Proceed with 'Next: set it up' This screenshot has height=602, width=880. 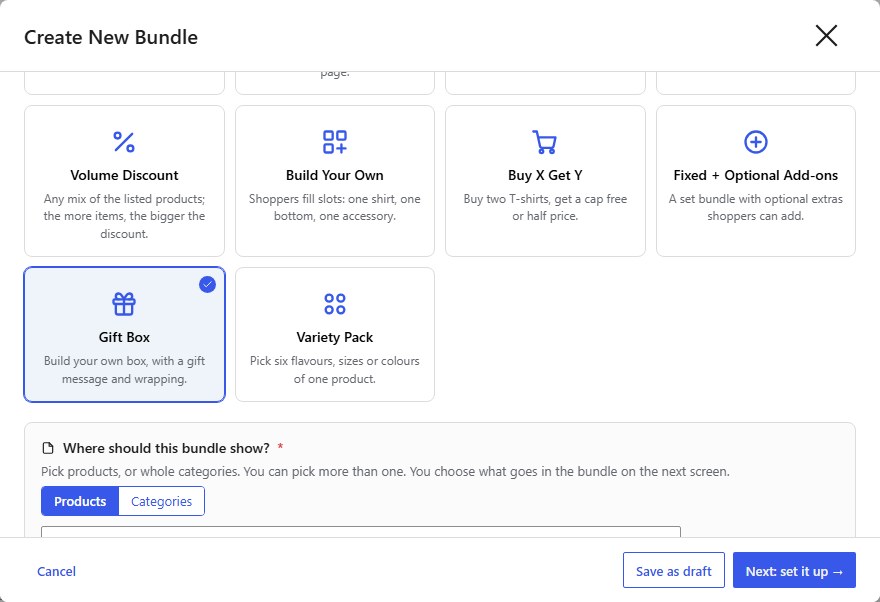click(794, 571)
